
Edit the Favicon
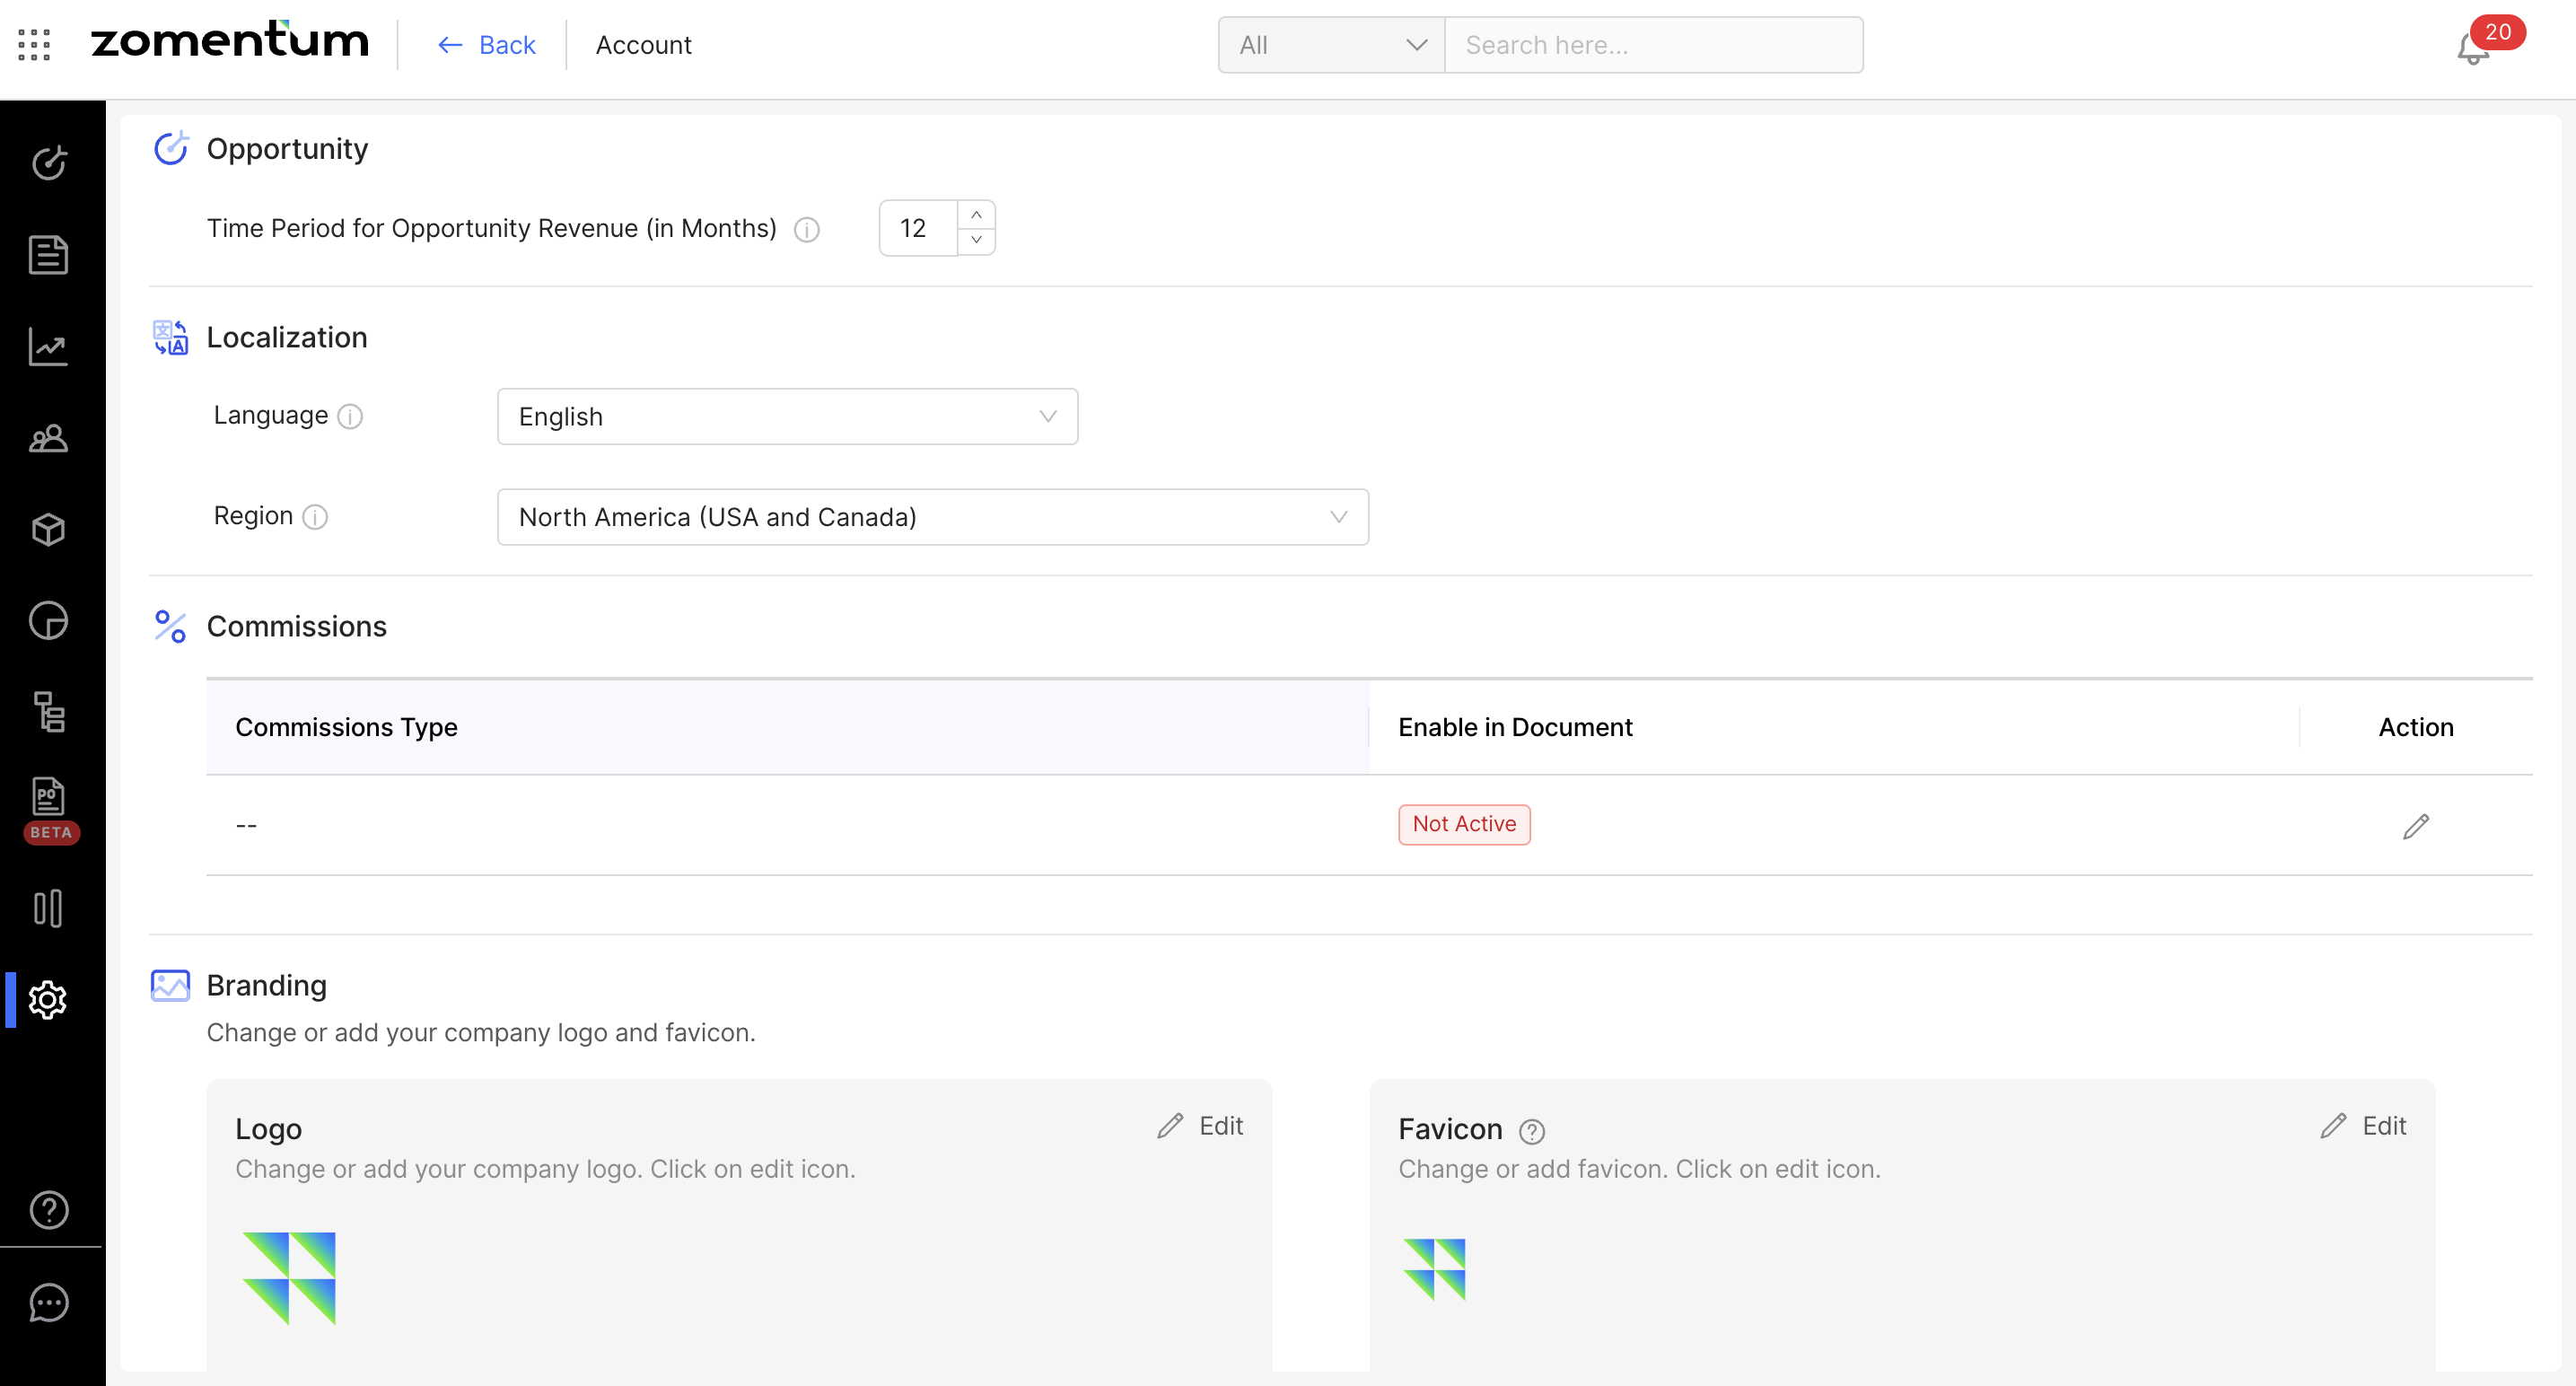(x=2363, y=1126)
